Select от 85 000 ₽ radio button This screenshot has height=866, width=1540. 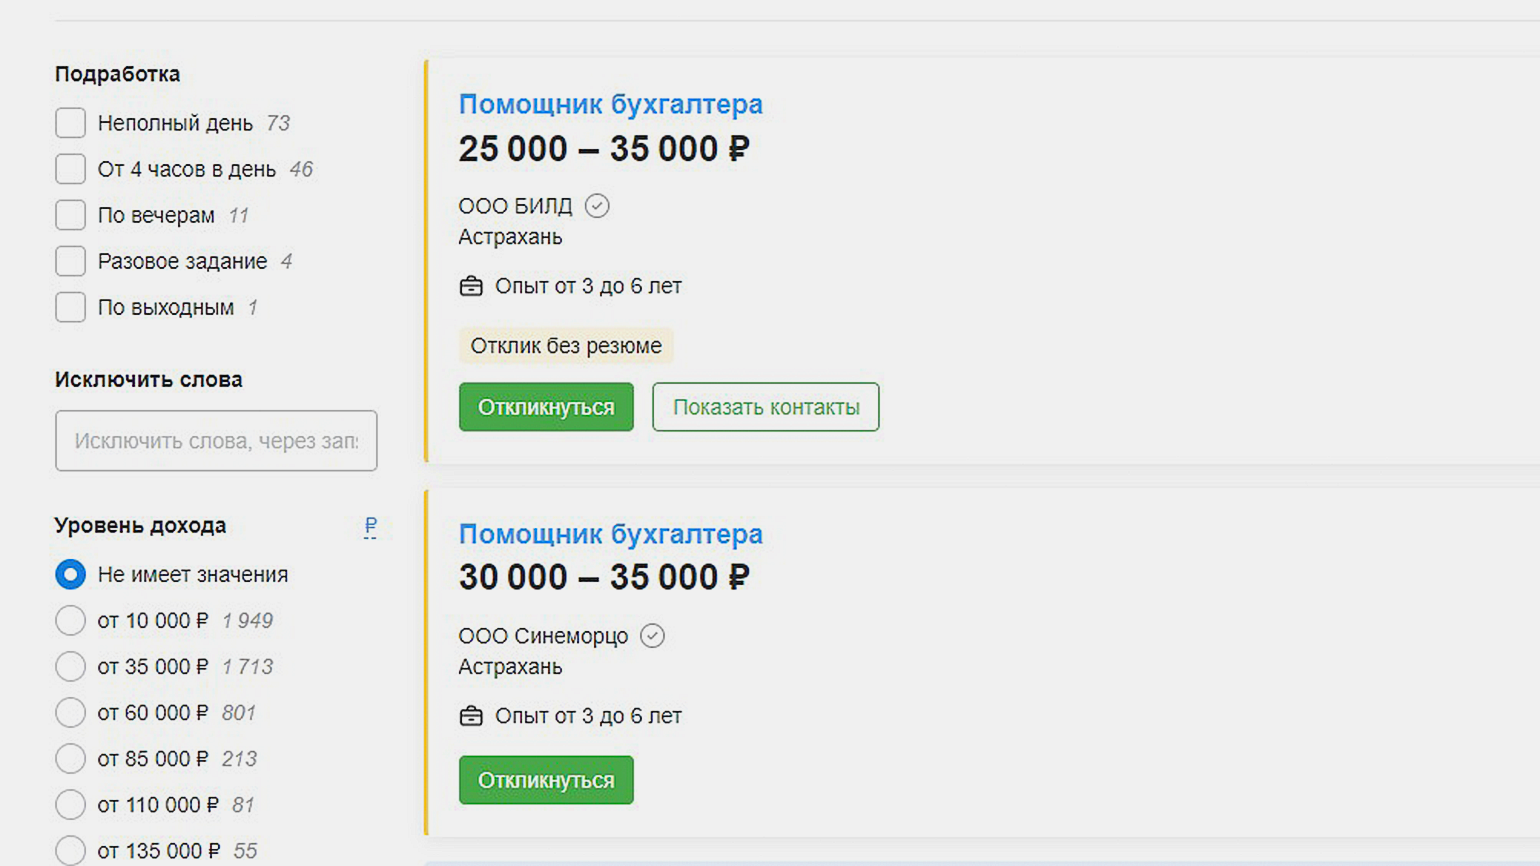pos(70,759)
